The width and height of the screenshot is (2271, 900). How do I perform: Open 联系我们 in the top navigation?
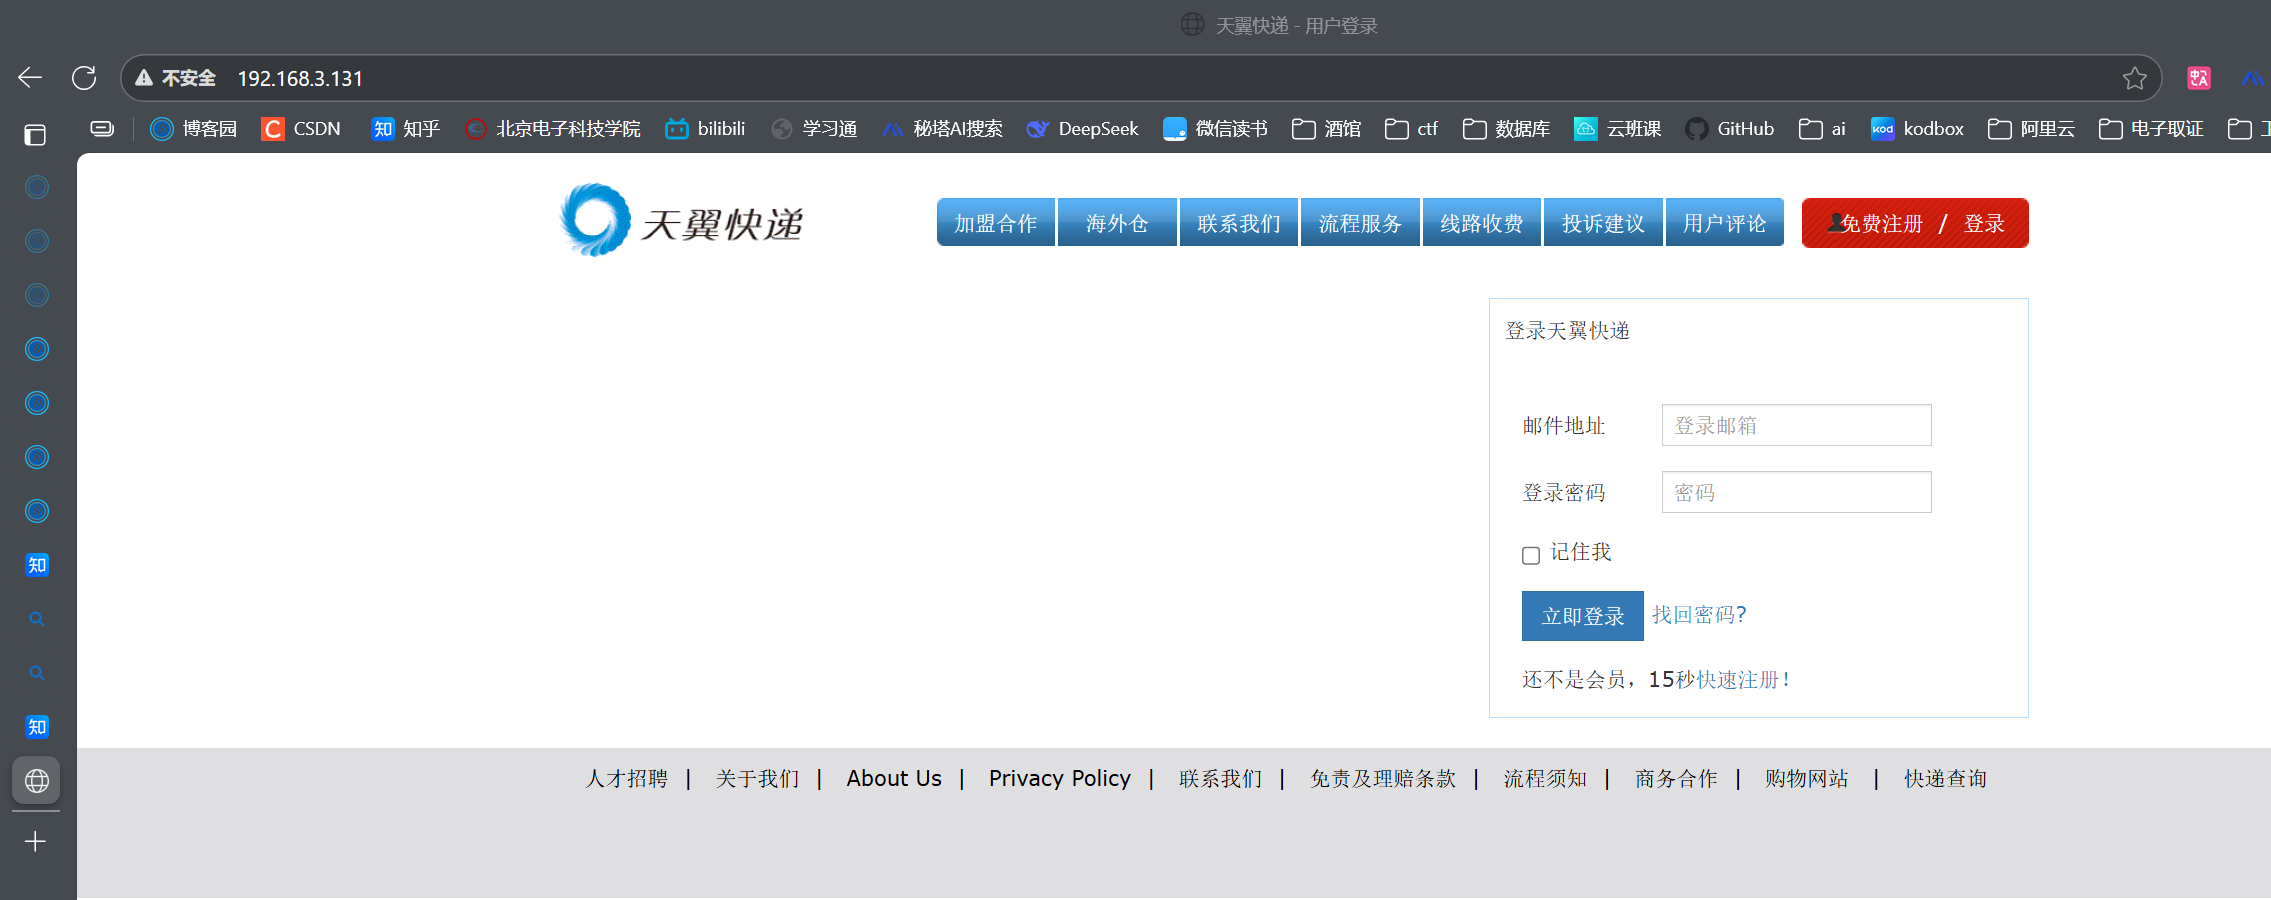1239,222
